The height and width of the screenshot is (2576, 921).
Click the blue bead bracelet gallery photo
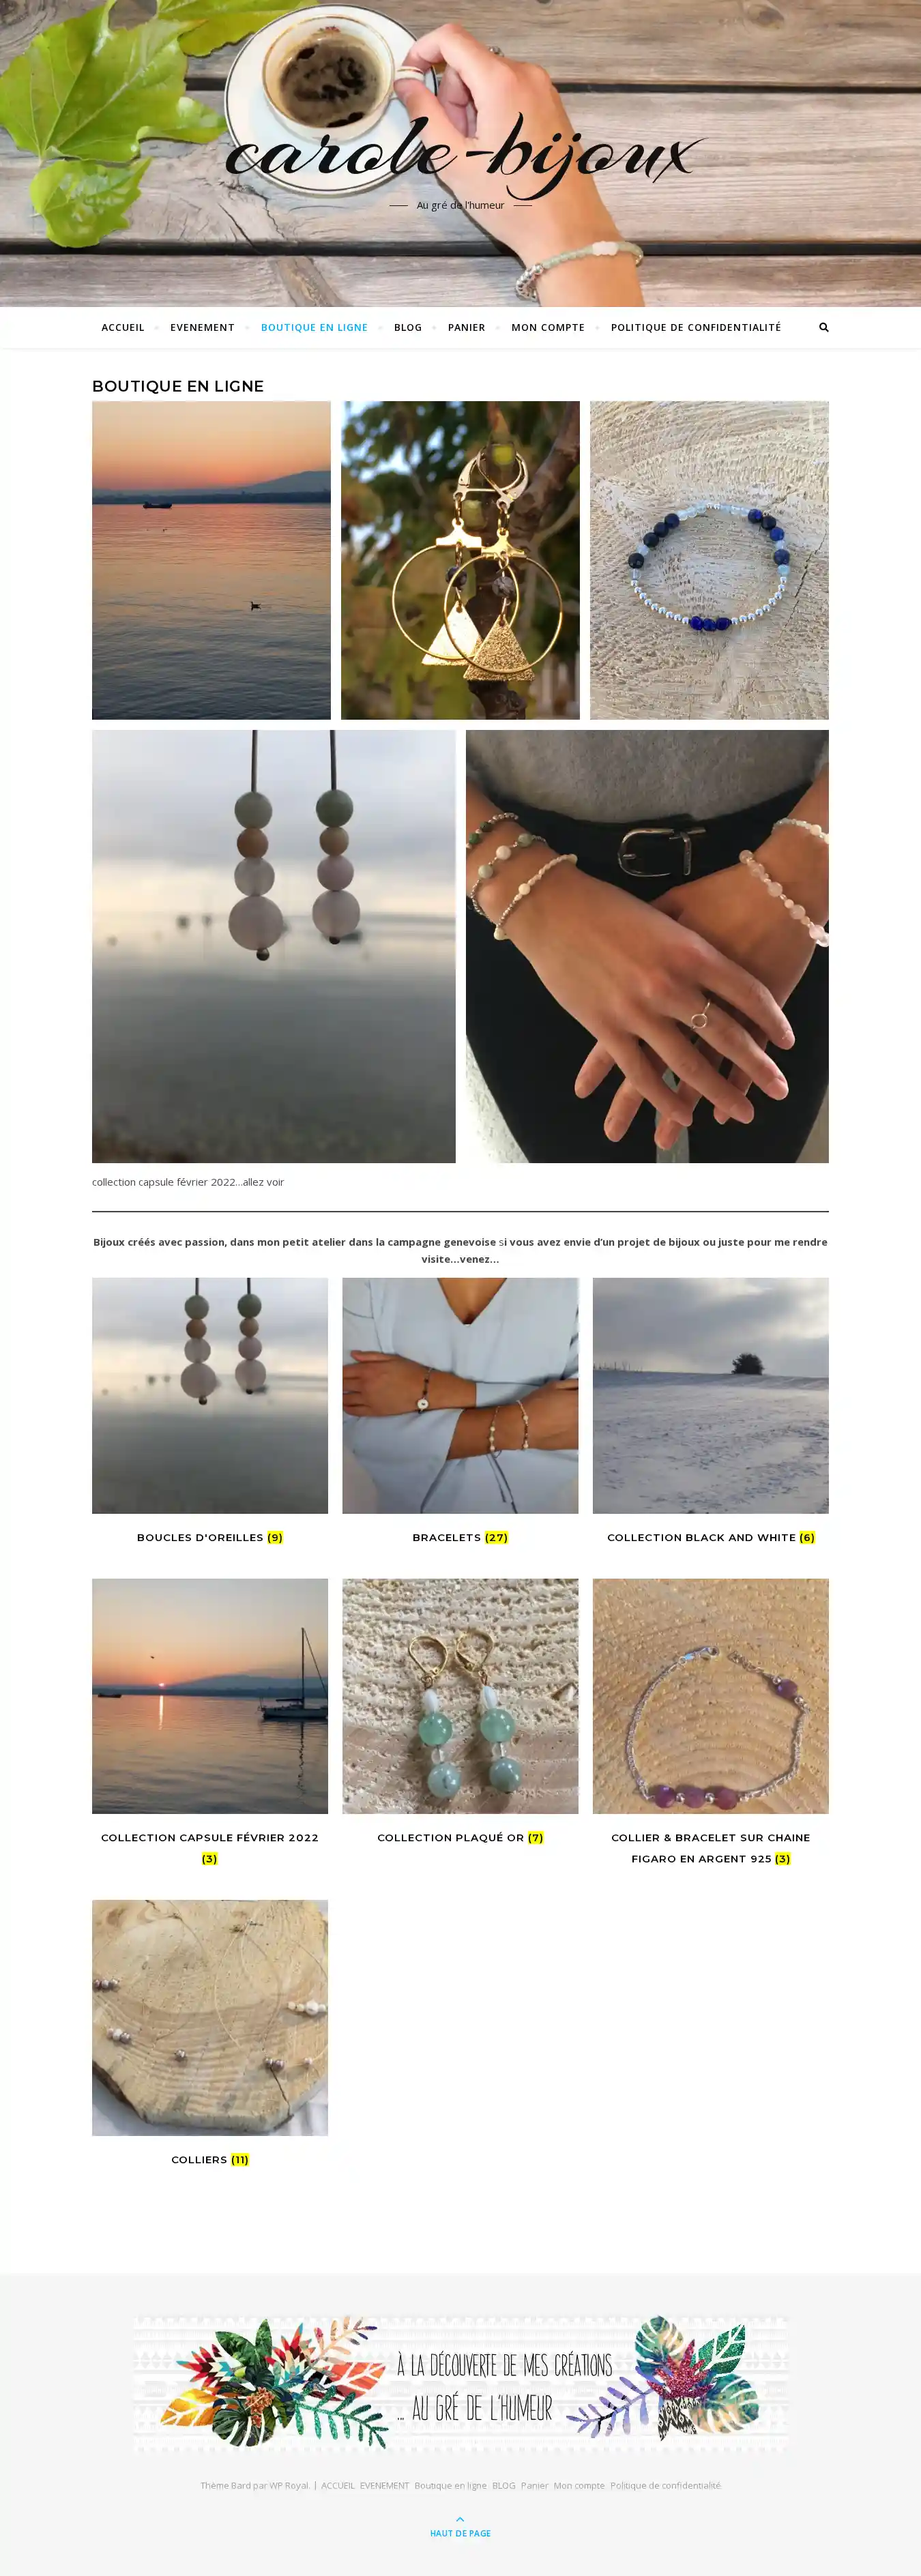coord(709,560)
